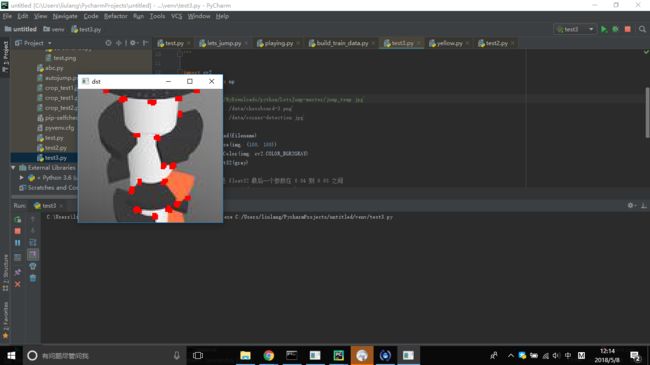Viewport: 650px width, 365px height.
Task: Select test2.py in the project tree
Action: click(52, 148)
